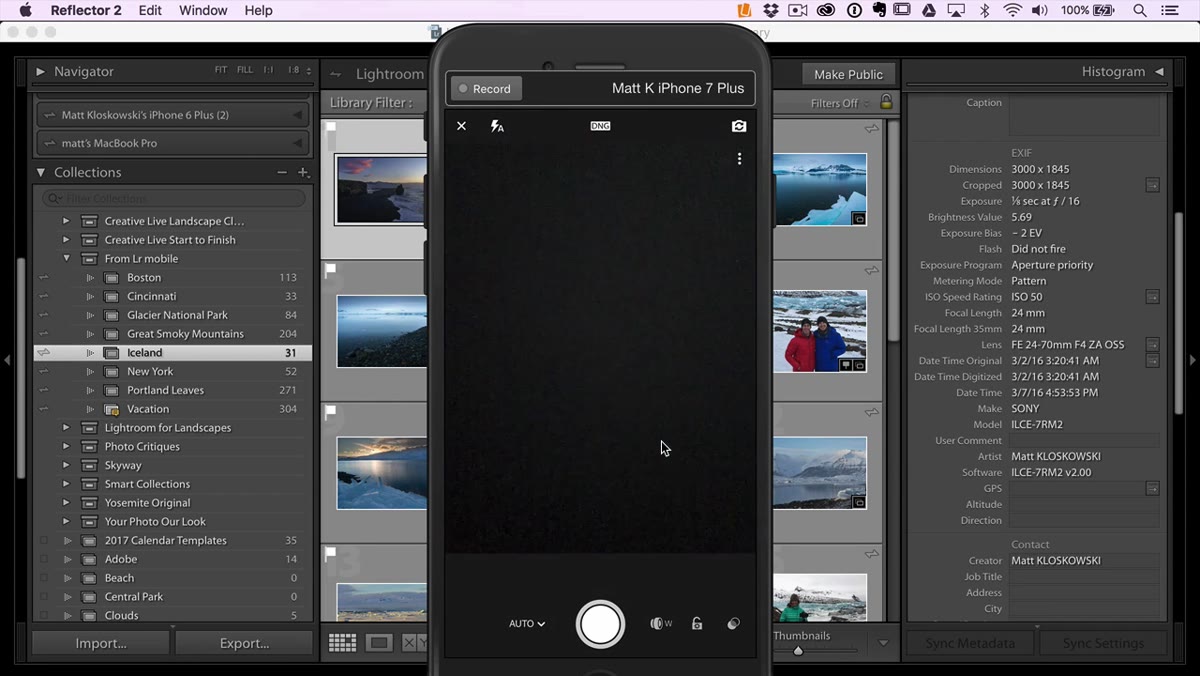Collapse the Collections panel
Image resolution: width=1200 pixels, height=676 pixels.
(x=41, y=172)
